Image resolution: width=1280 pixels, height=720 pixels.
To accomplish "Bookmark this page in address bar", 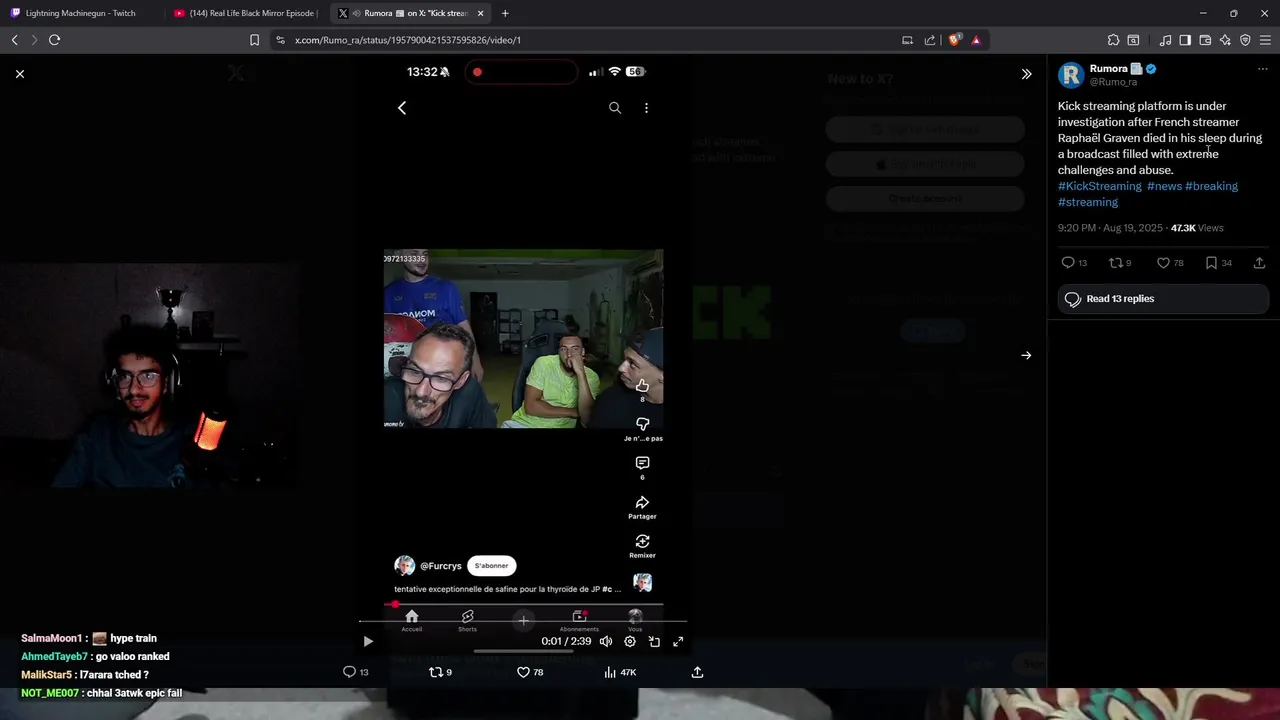I will pos(254,40).
